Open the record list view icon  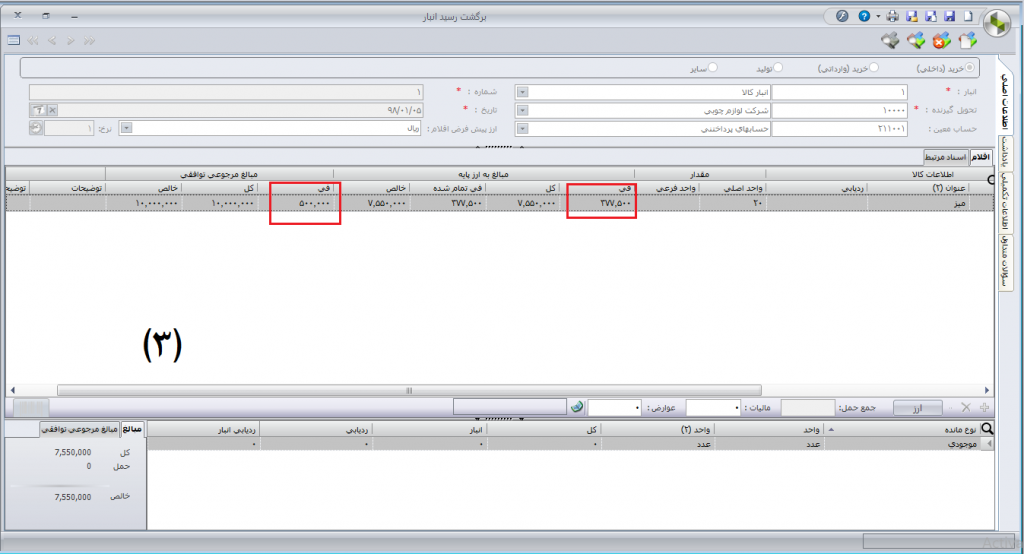pos(13,41)
